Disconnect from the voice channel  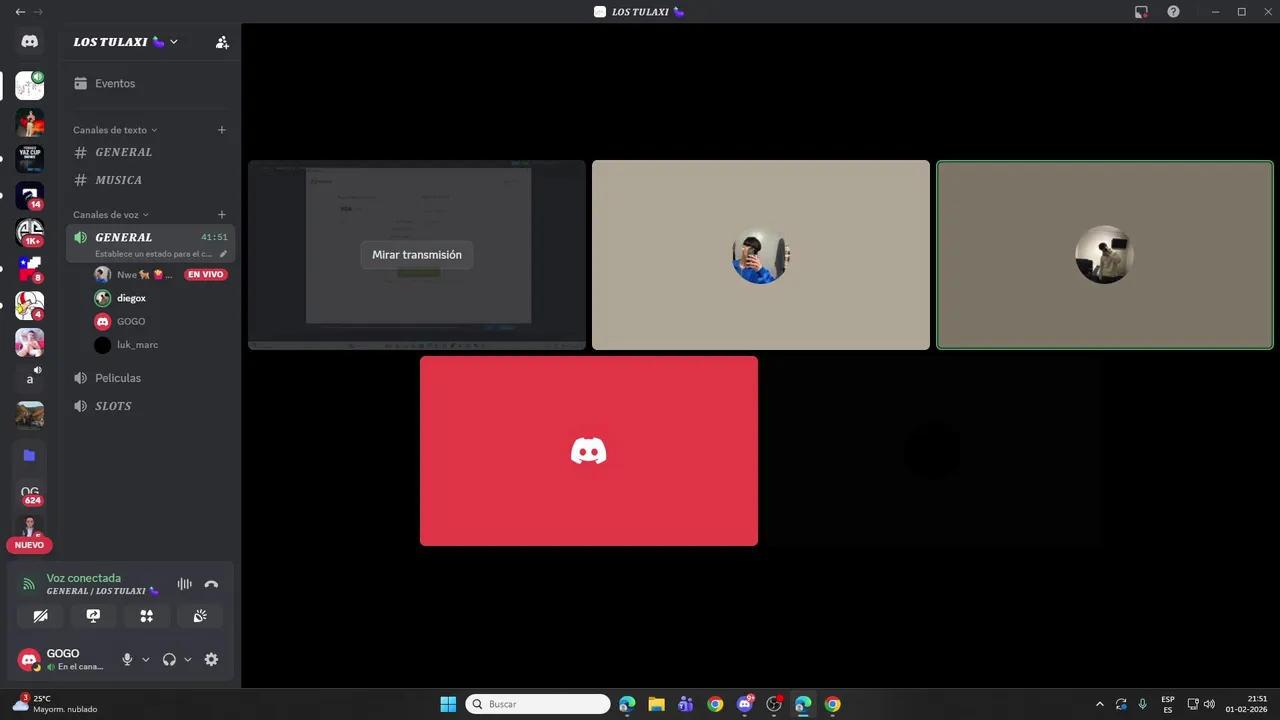click(211, 584)
